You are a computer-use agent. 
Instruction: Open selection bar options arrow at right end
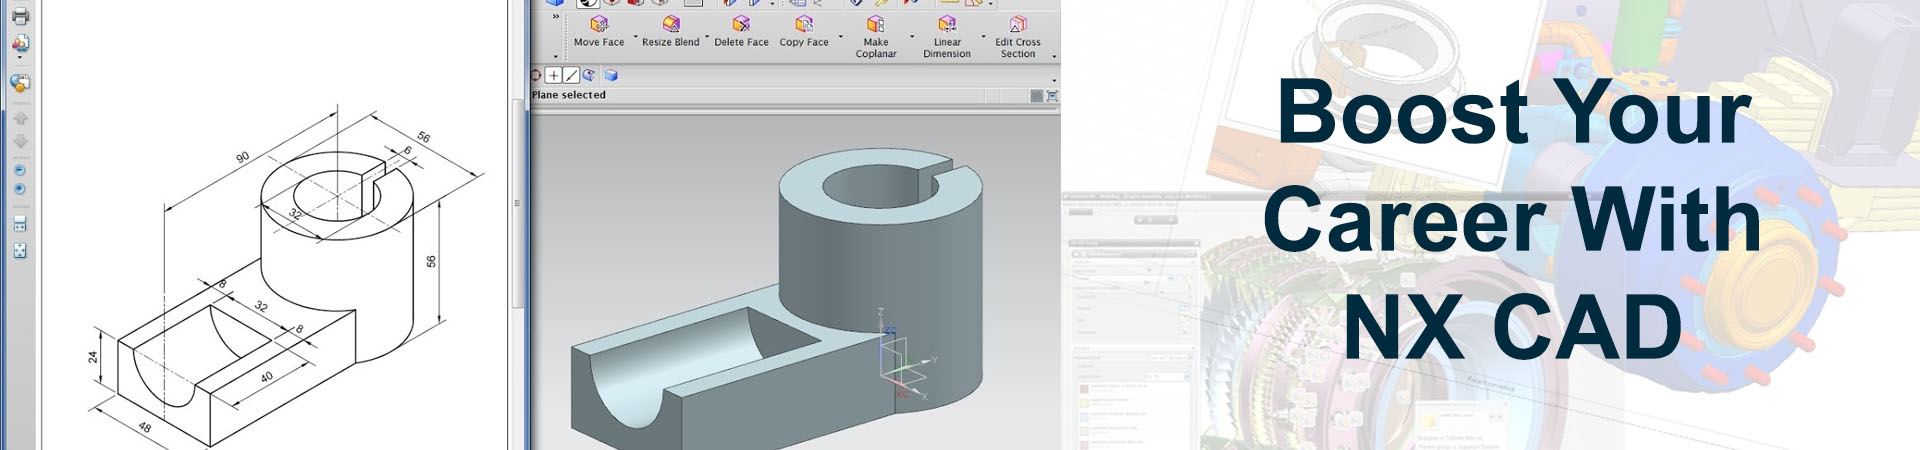click(1054, 80)
